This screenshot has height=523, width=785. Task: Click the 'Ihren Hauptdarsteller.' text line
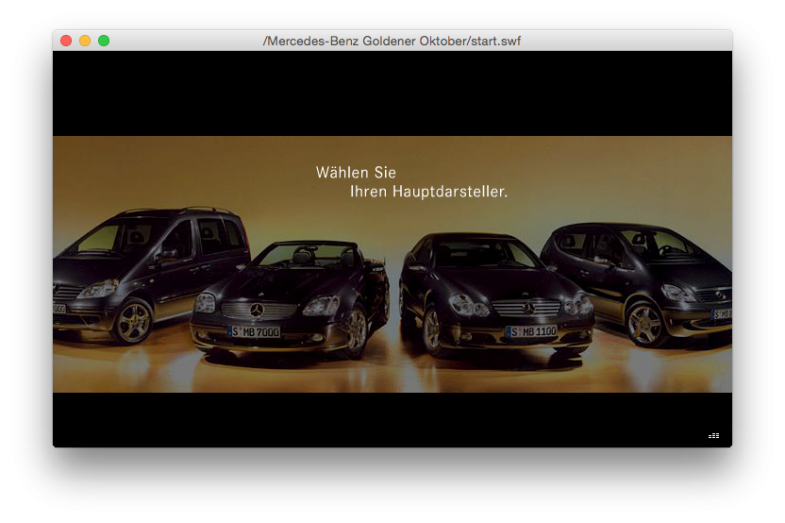click(429, 192)
